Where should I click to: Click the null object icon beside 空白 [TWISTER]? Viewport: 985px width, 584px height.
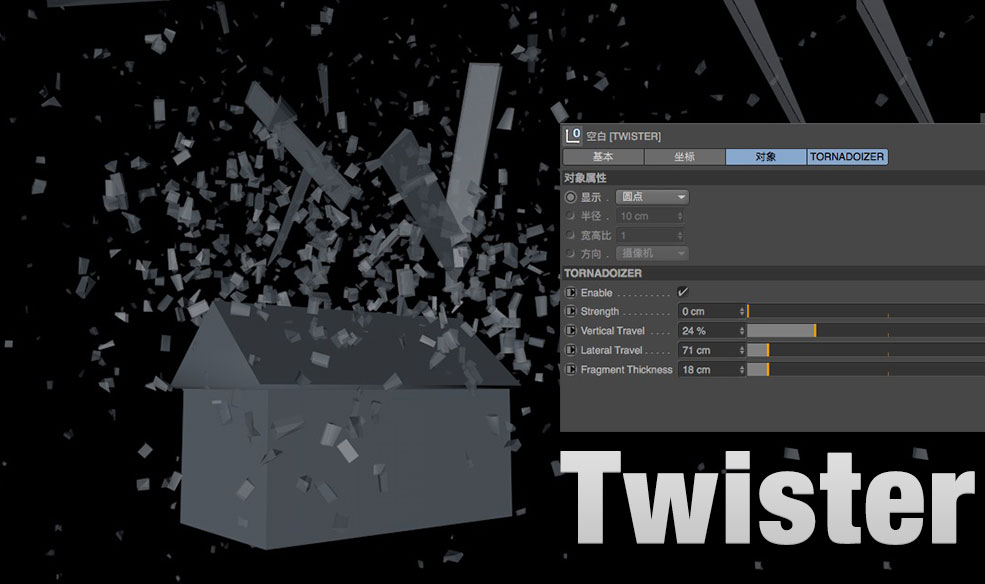[573, 134]
